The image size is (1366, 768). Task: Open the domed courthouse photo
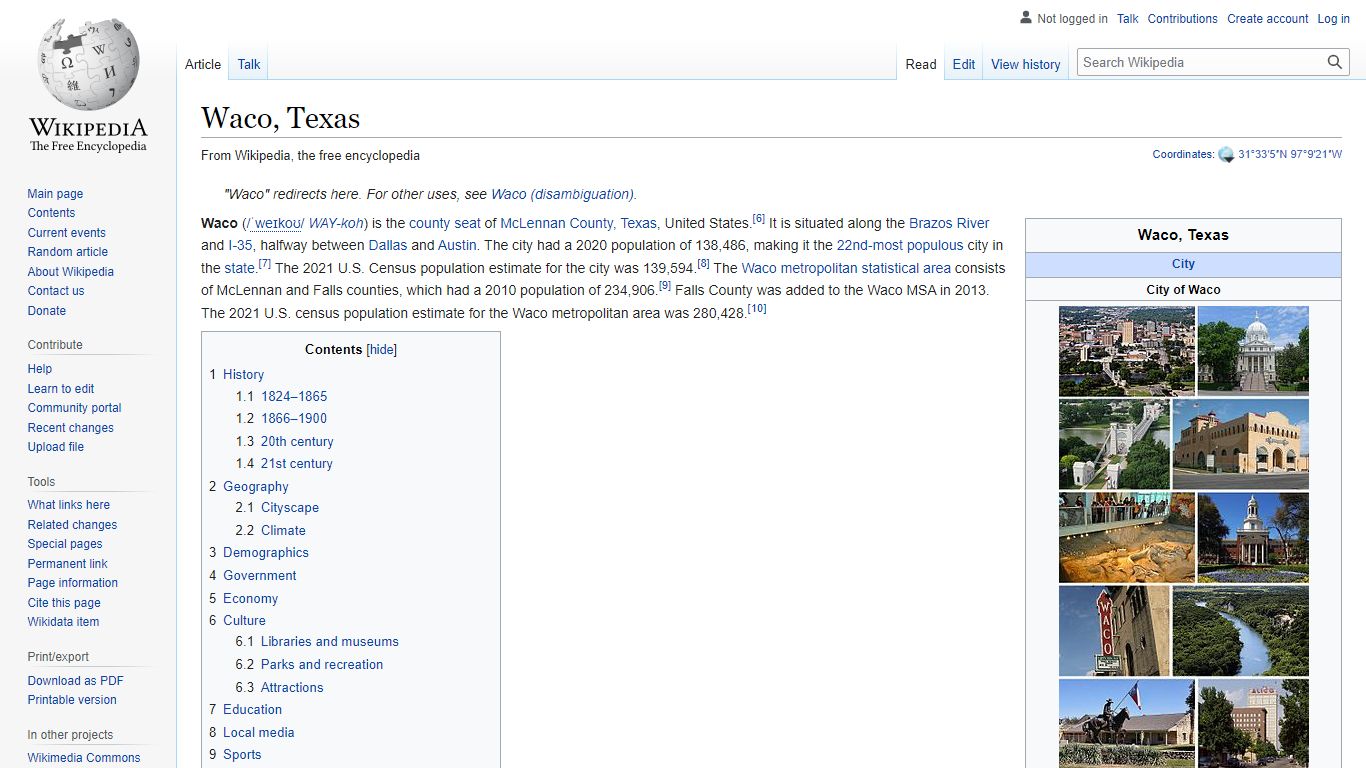pos(1253,351)
